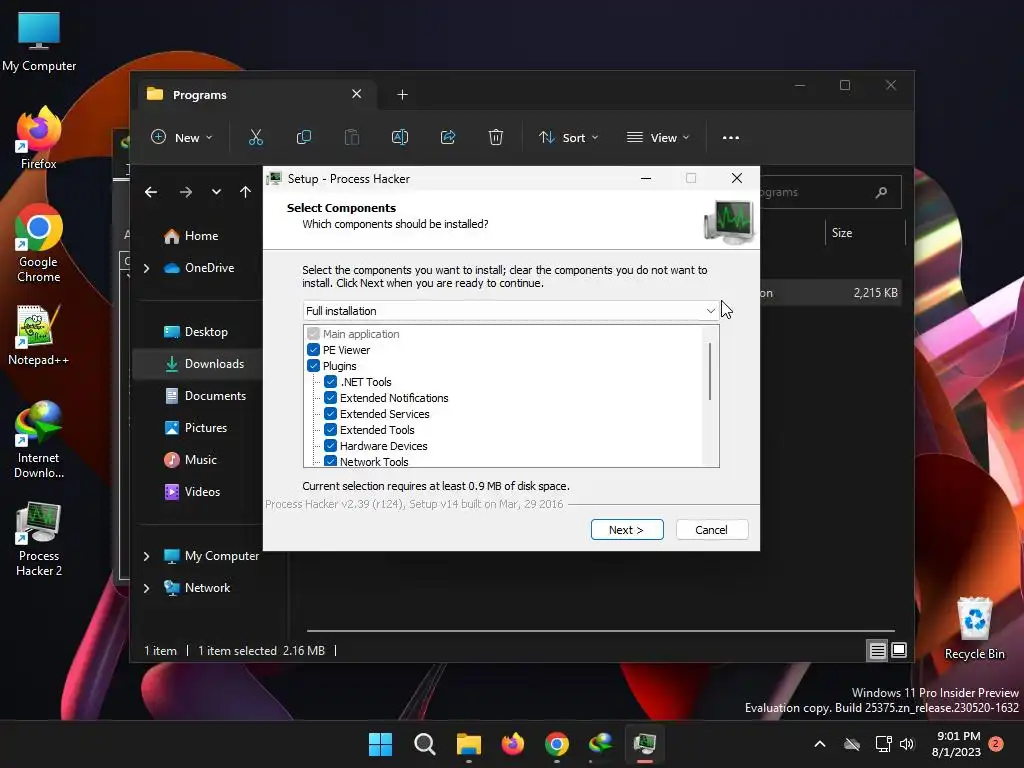This screenshot has width=1024, height=768.
Task: Click the Paste icon in Explorer toolbar
Action: click(351, 138)
